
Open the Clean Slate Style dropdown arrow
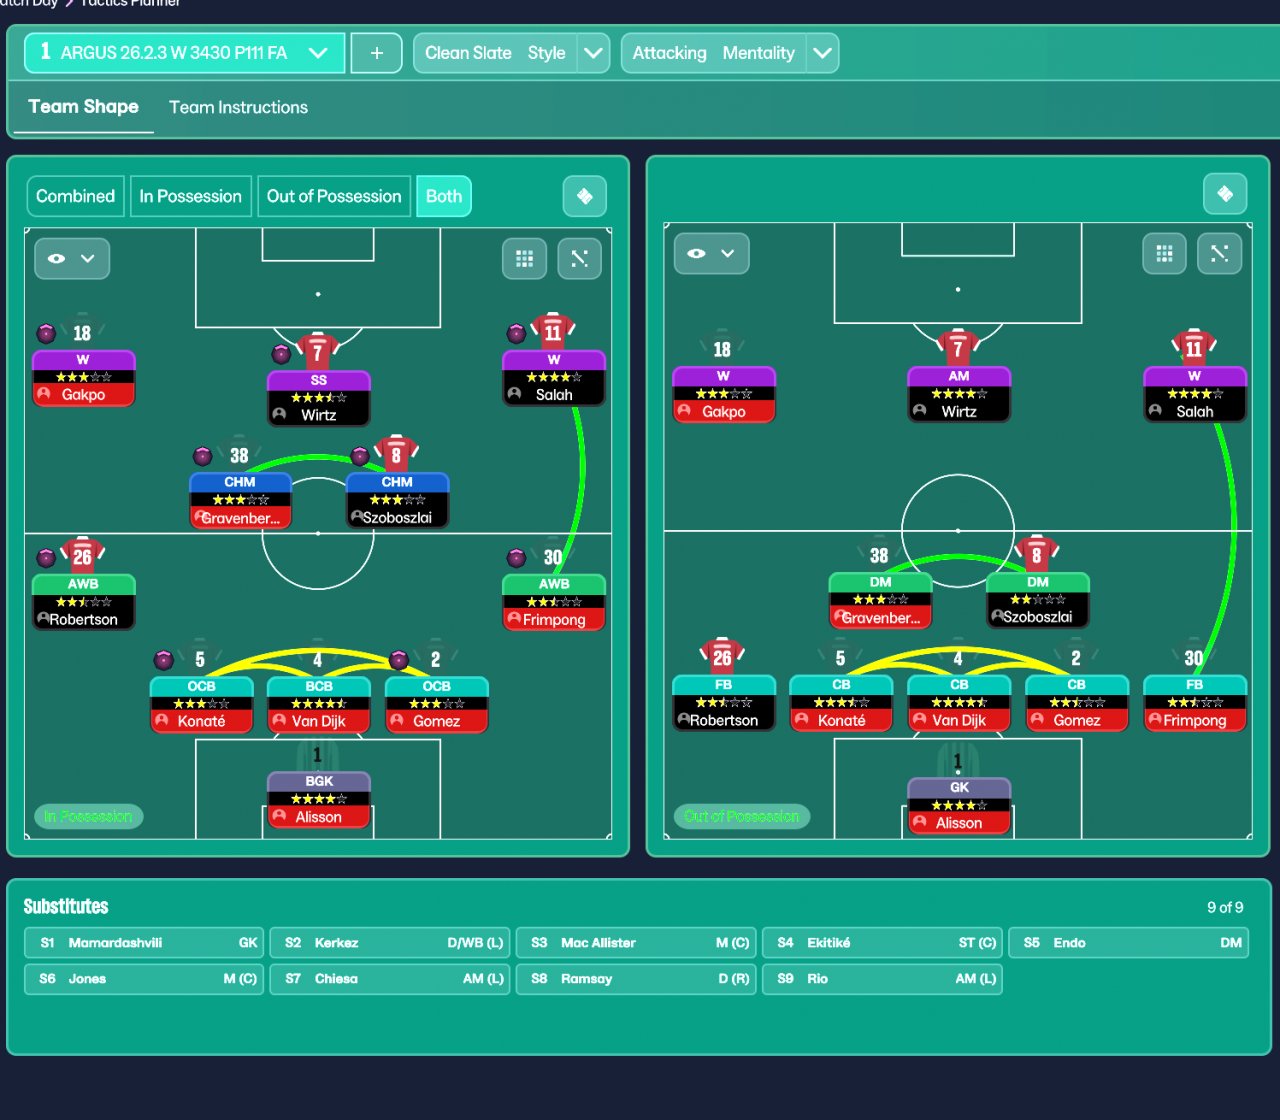594,53
